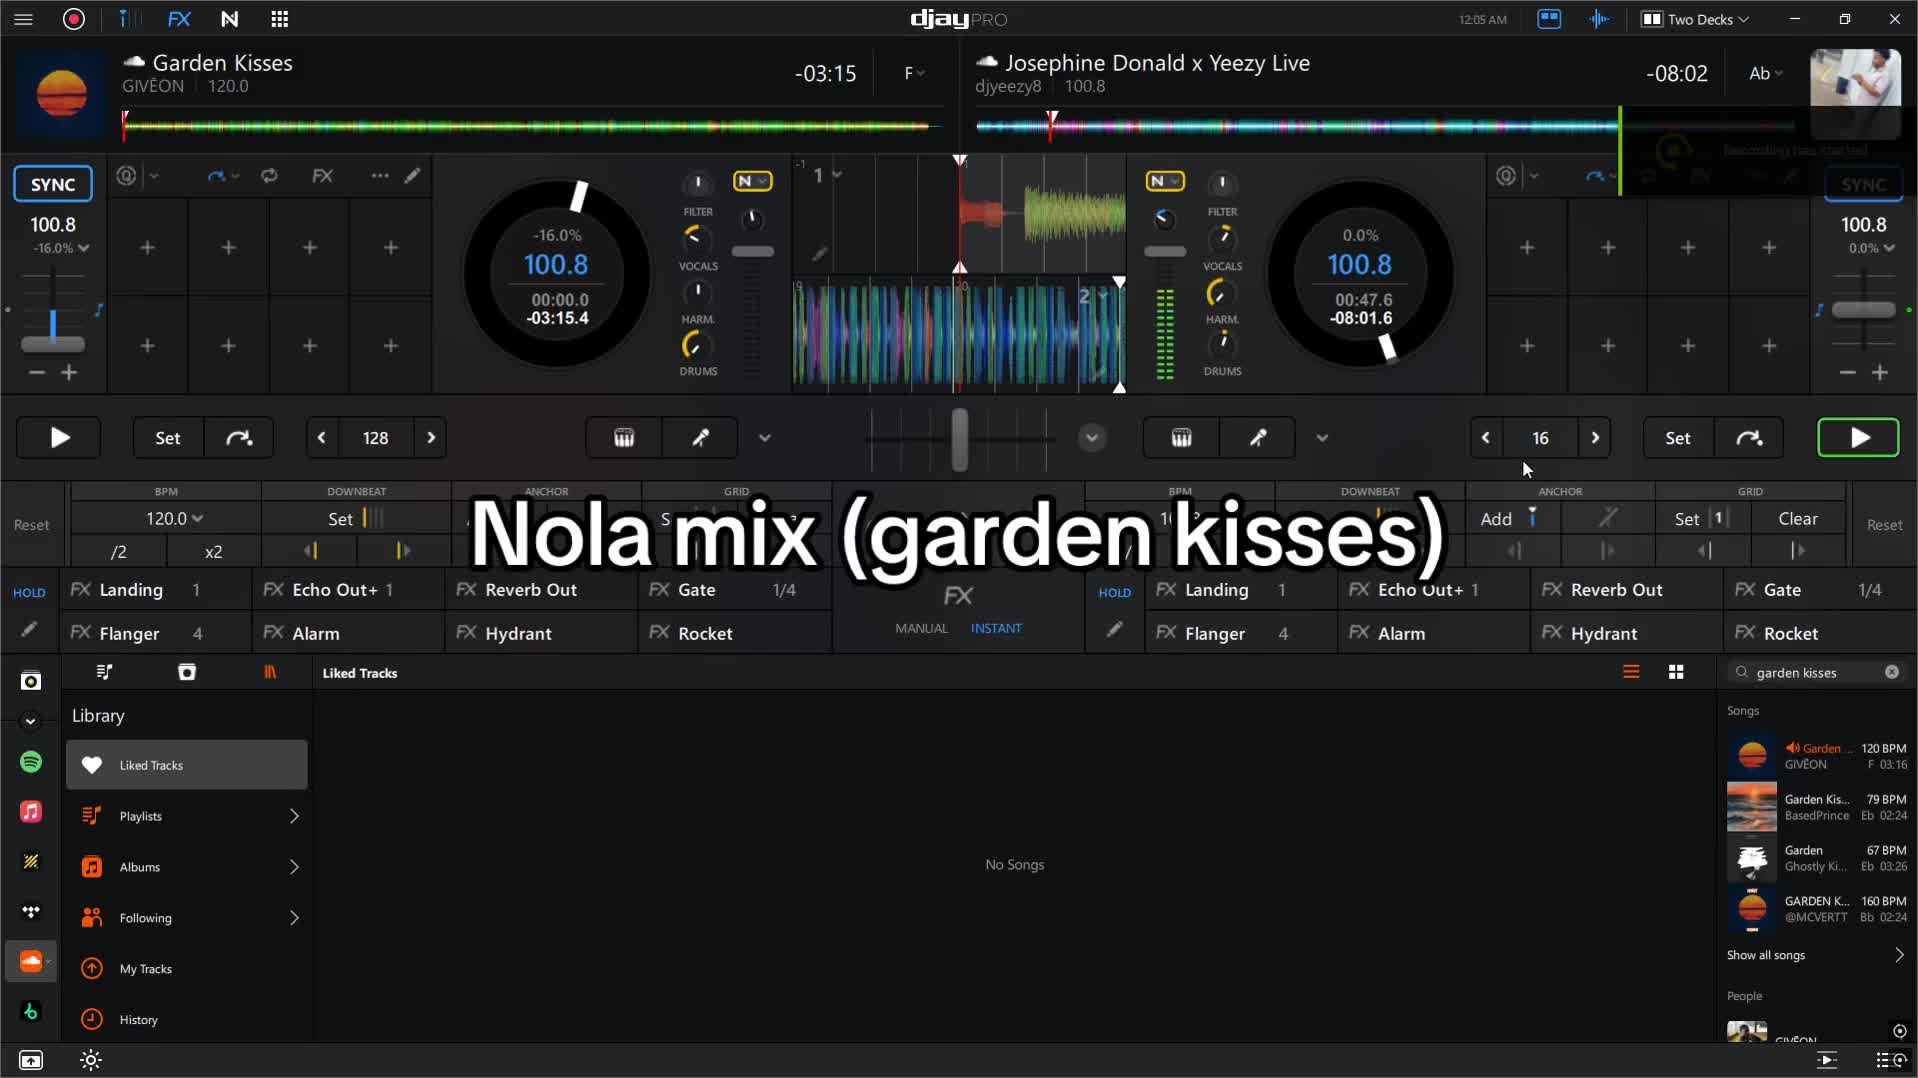The height and width of the screenshot is (1078, 1918).
Task: Open left deck key F dropdown
Action: (x=914, y=73)
